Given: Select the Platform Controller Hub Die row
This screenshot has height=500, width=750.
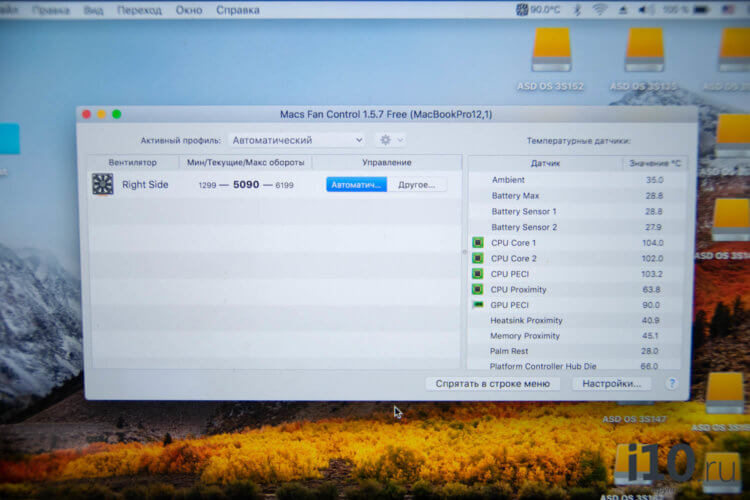Looking at the screenshot, I should 576,366.
